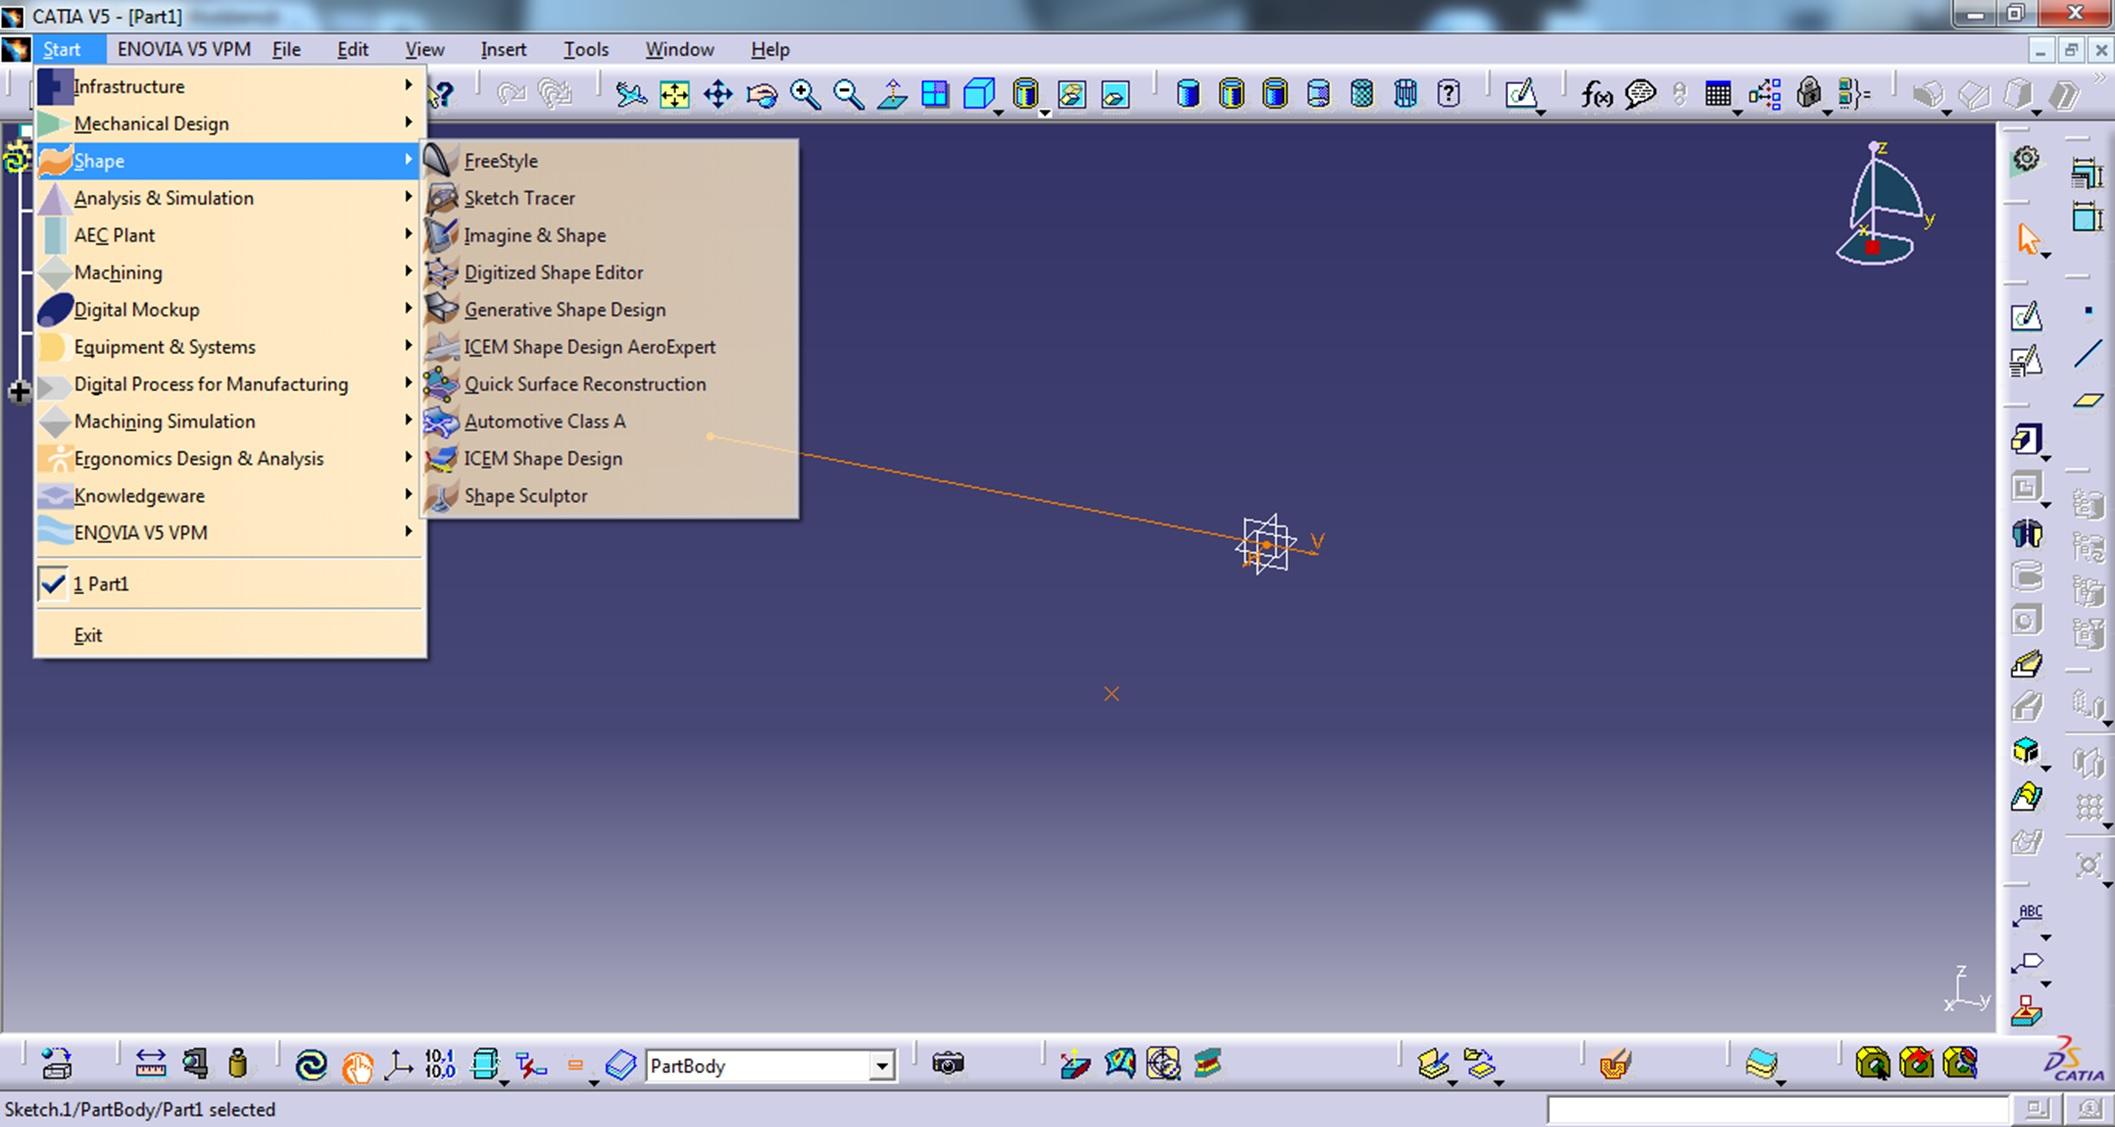Expand the Knowledgeware submenu
The width and height of the screenshot is (2115, 1127).
(229, 495)
